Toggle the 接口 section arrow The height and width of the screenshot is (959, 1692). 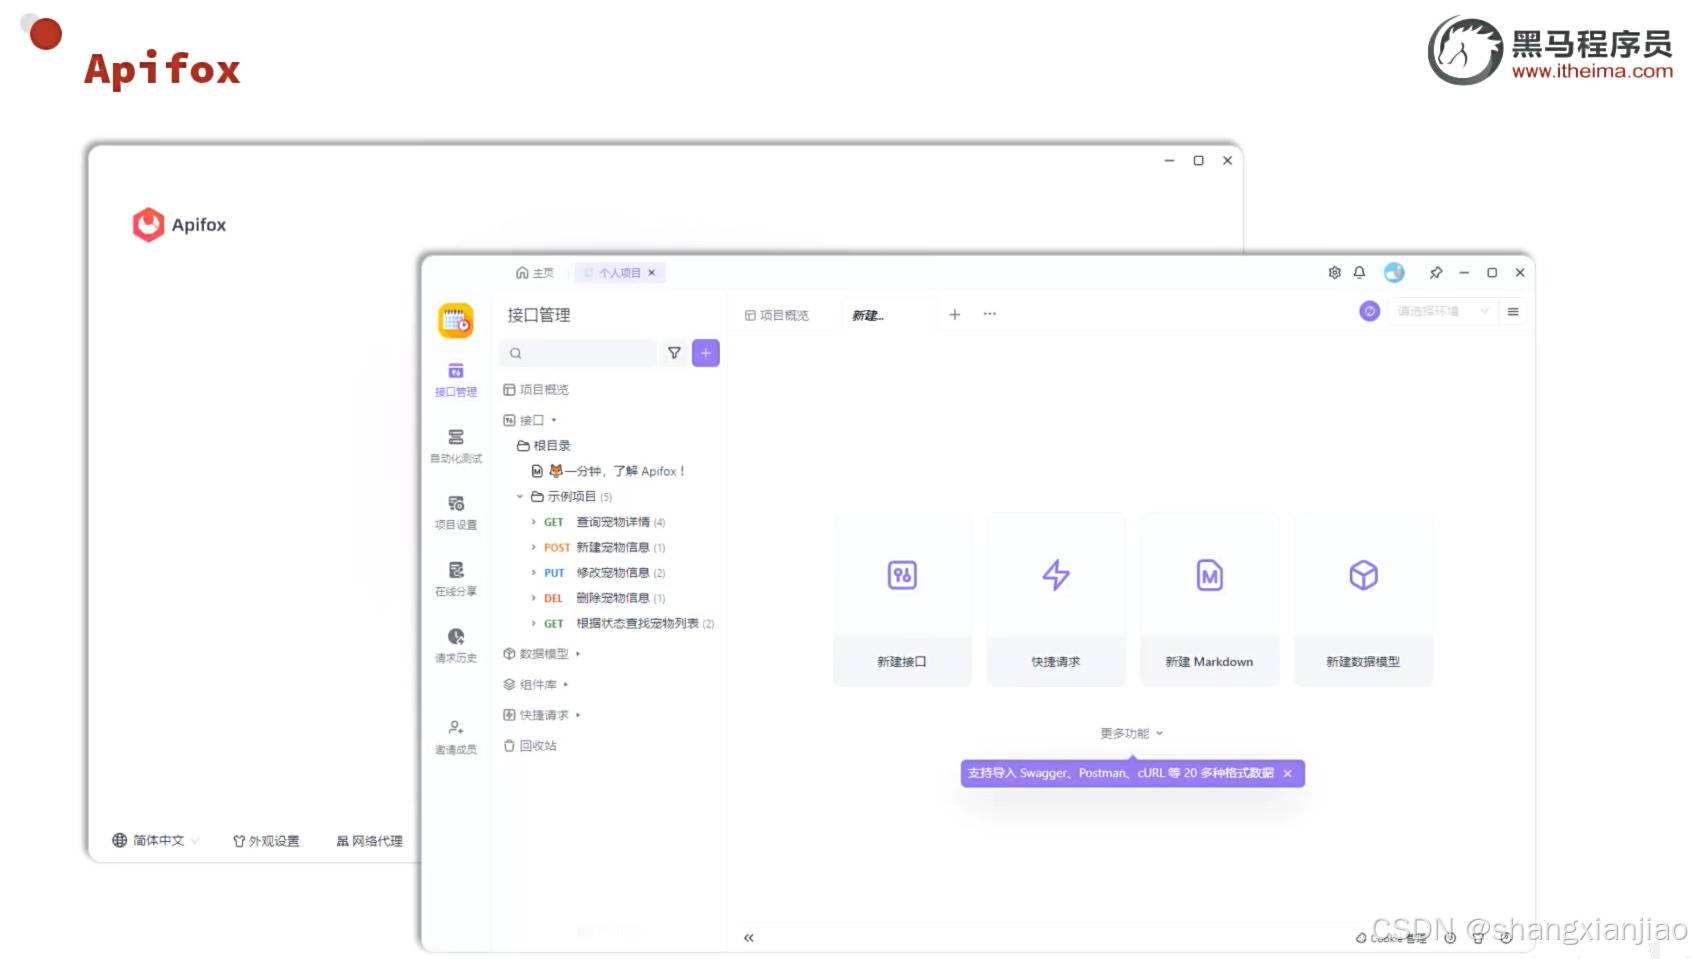pos(554,421)
